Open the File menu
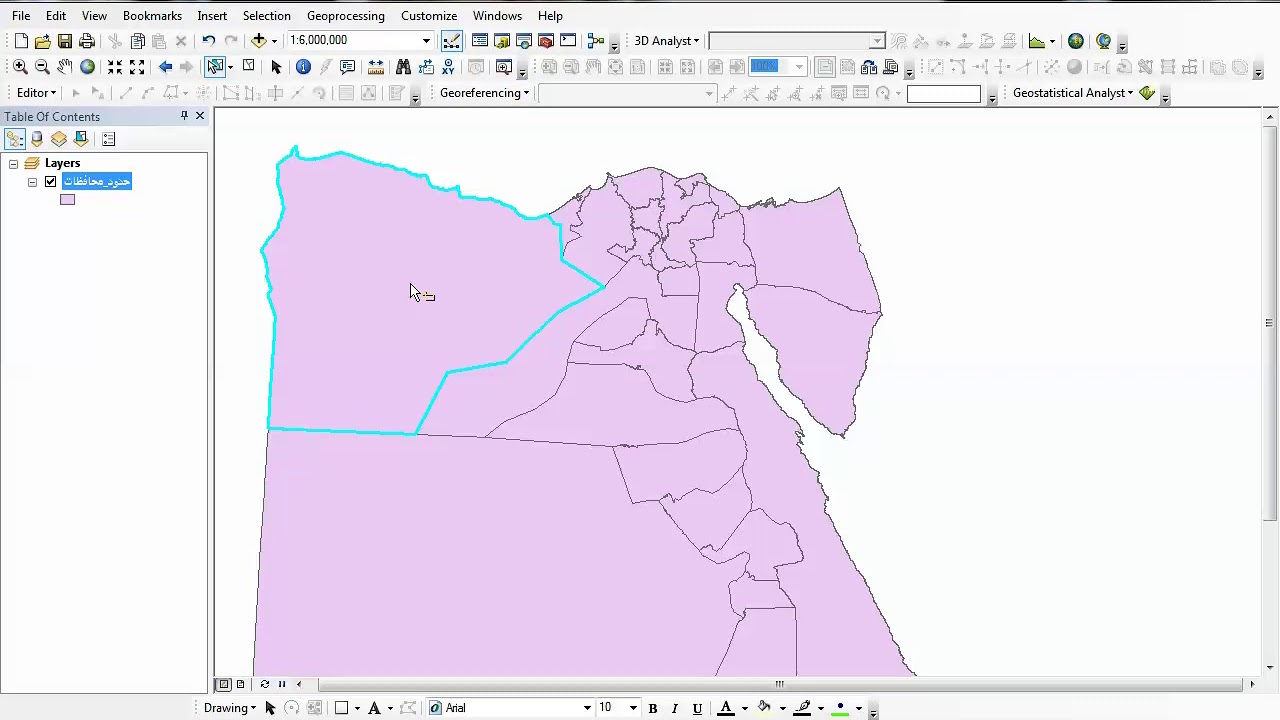Screen dimensions: 1280x720 pos(21,16)
